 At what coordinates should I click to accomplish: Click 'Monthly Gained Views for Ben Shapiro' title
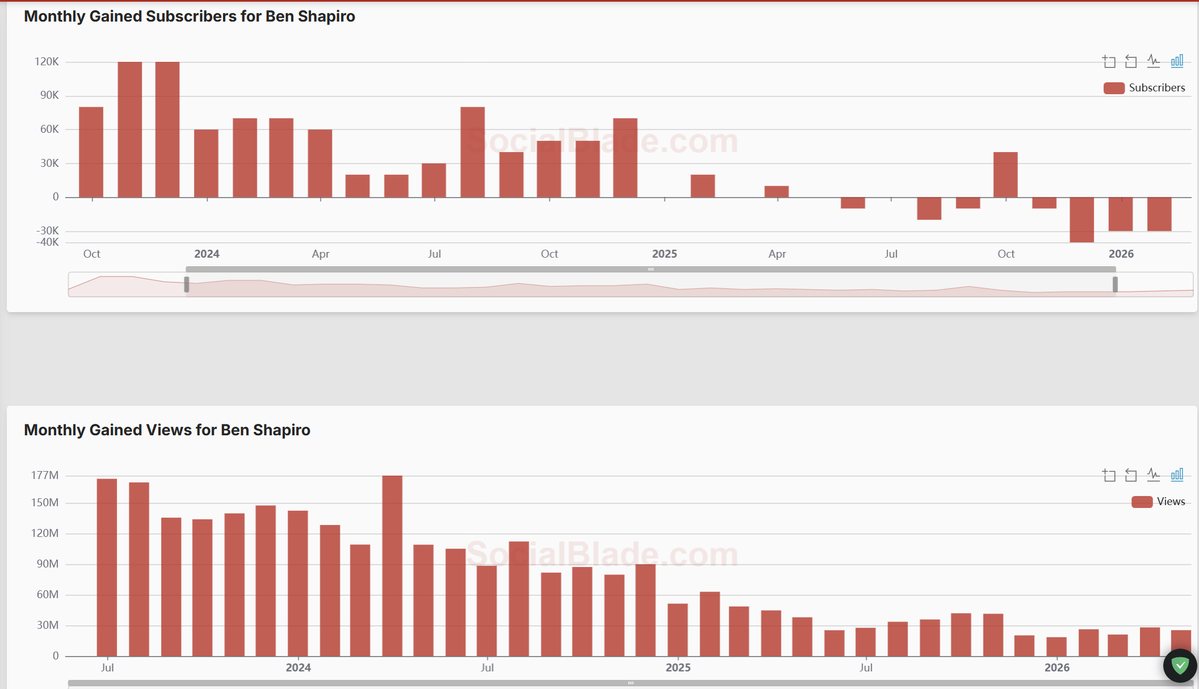click(167, 430)
